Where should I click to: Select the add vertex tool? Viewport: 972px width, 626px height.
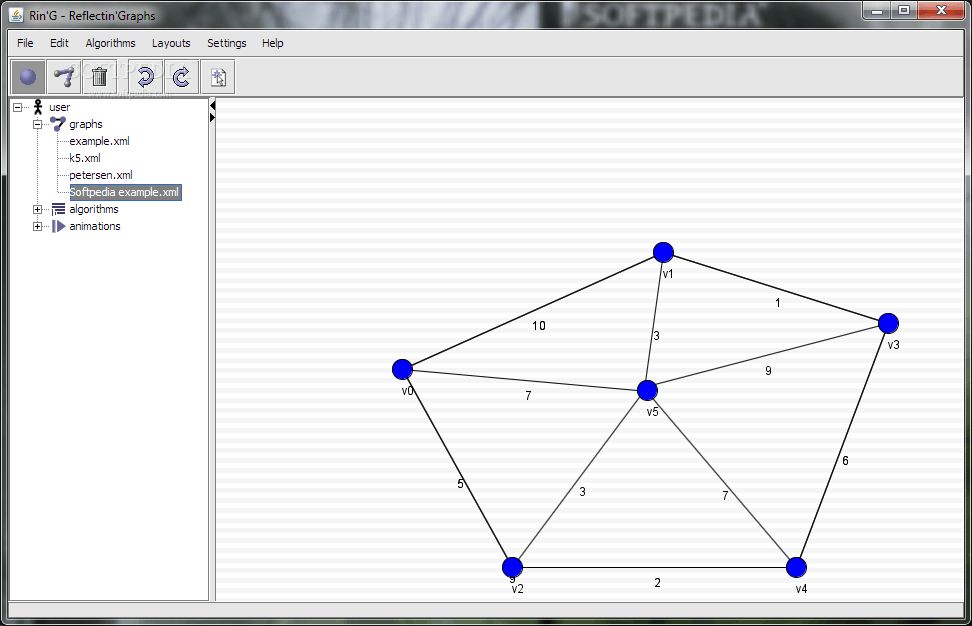28,77
